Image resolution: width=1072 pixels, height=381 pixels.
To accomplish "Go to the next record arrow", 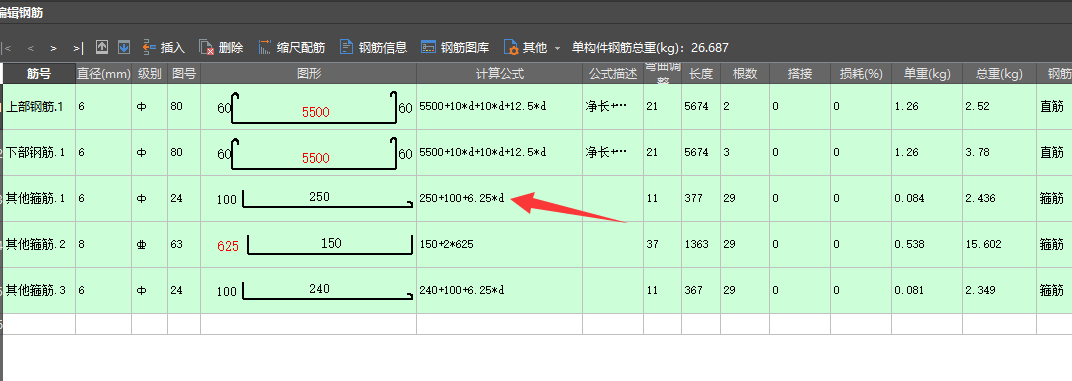I will [53, 48].
